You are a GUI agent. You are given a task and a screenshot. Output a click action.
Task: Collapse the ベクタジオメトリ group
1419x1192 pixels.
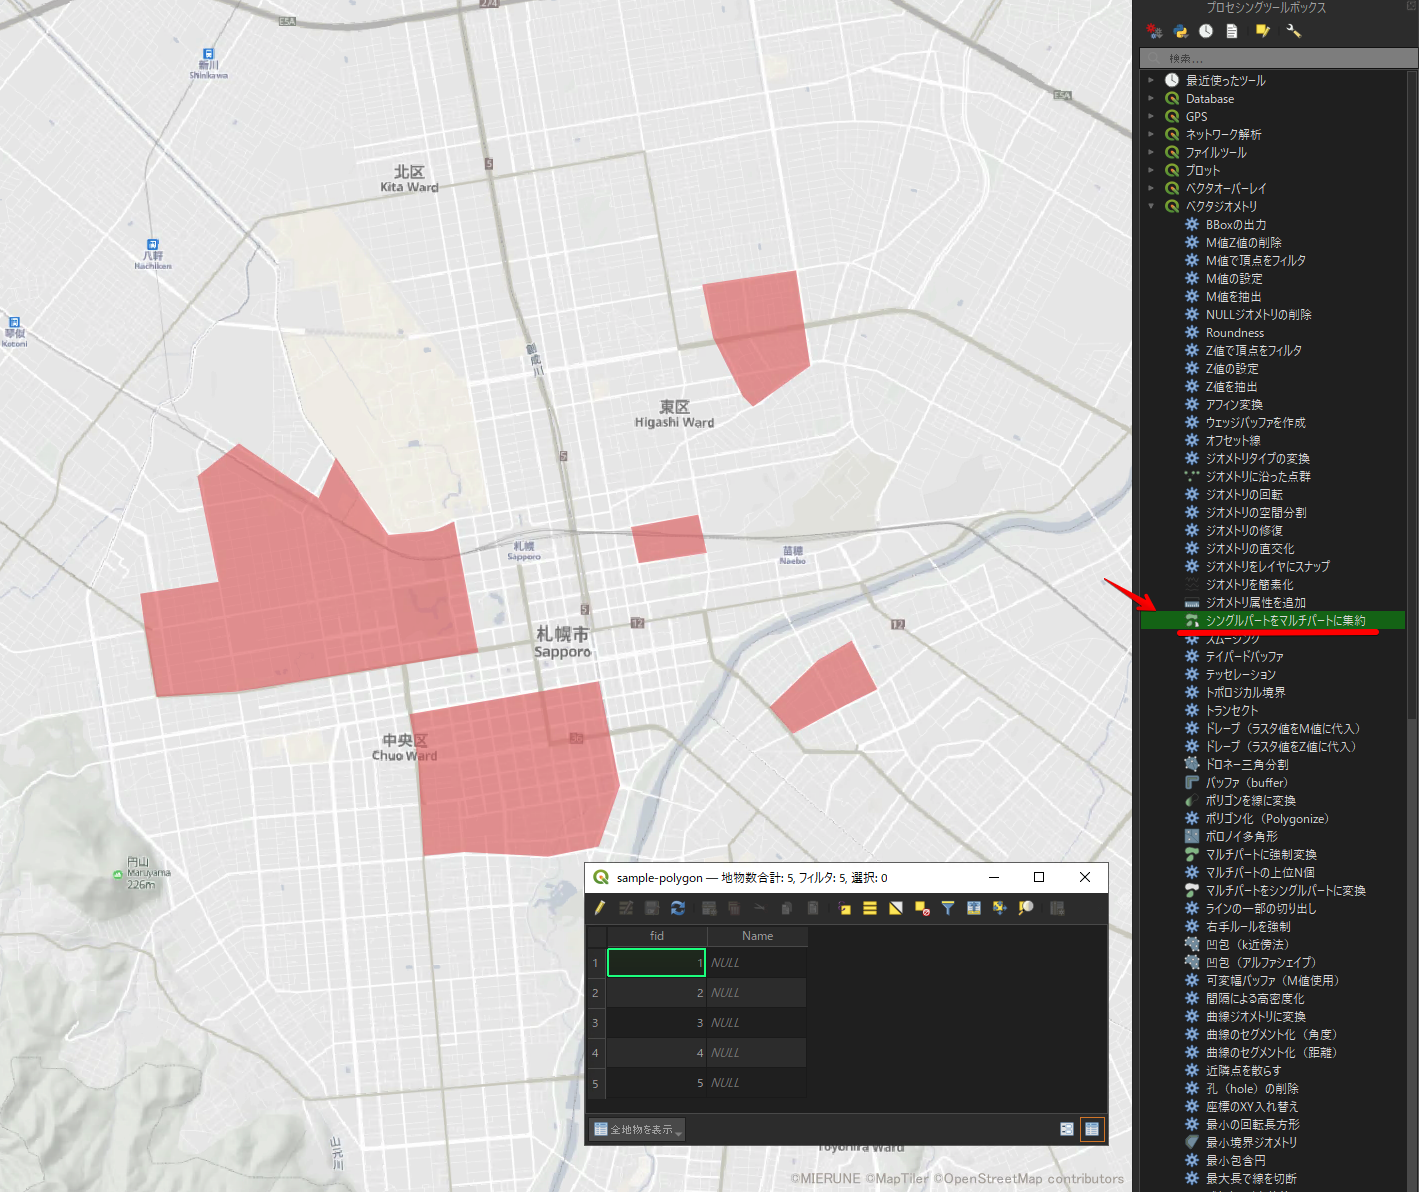[x=1151, y=206]
